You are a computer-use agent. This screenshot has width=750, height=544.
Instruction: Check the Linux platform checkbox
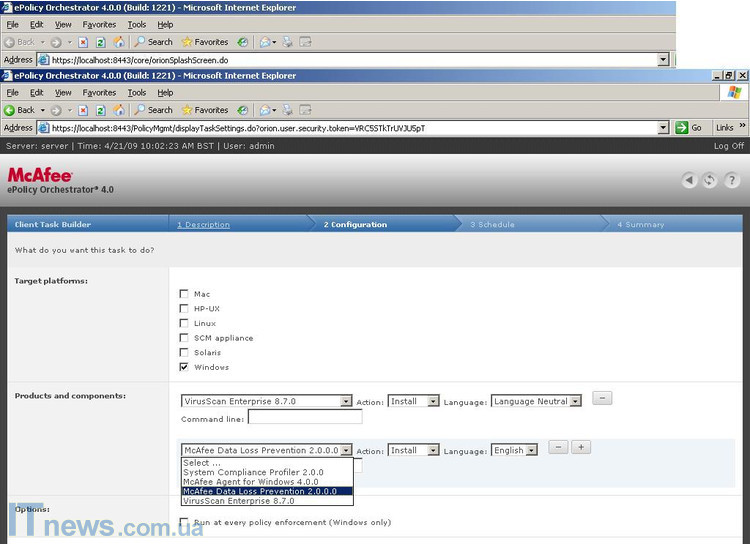(184, 323)
